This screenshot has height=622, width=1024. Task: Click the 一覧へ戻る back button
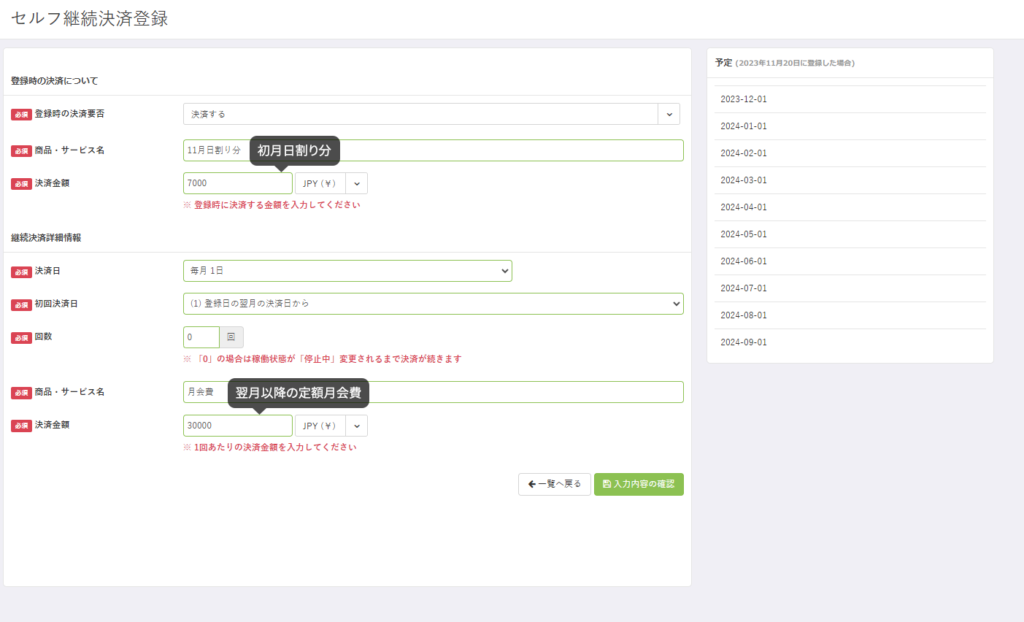tap(553, 484)
